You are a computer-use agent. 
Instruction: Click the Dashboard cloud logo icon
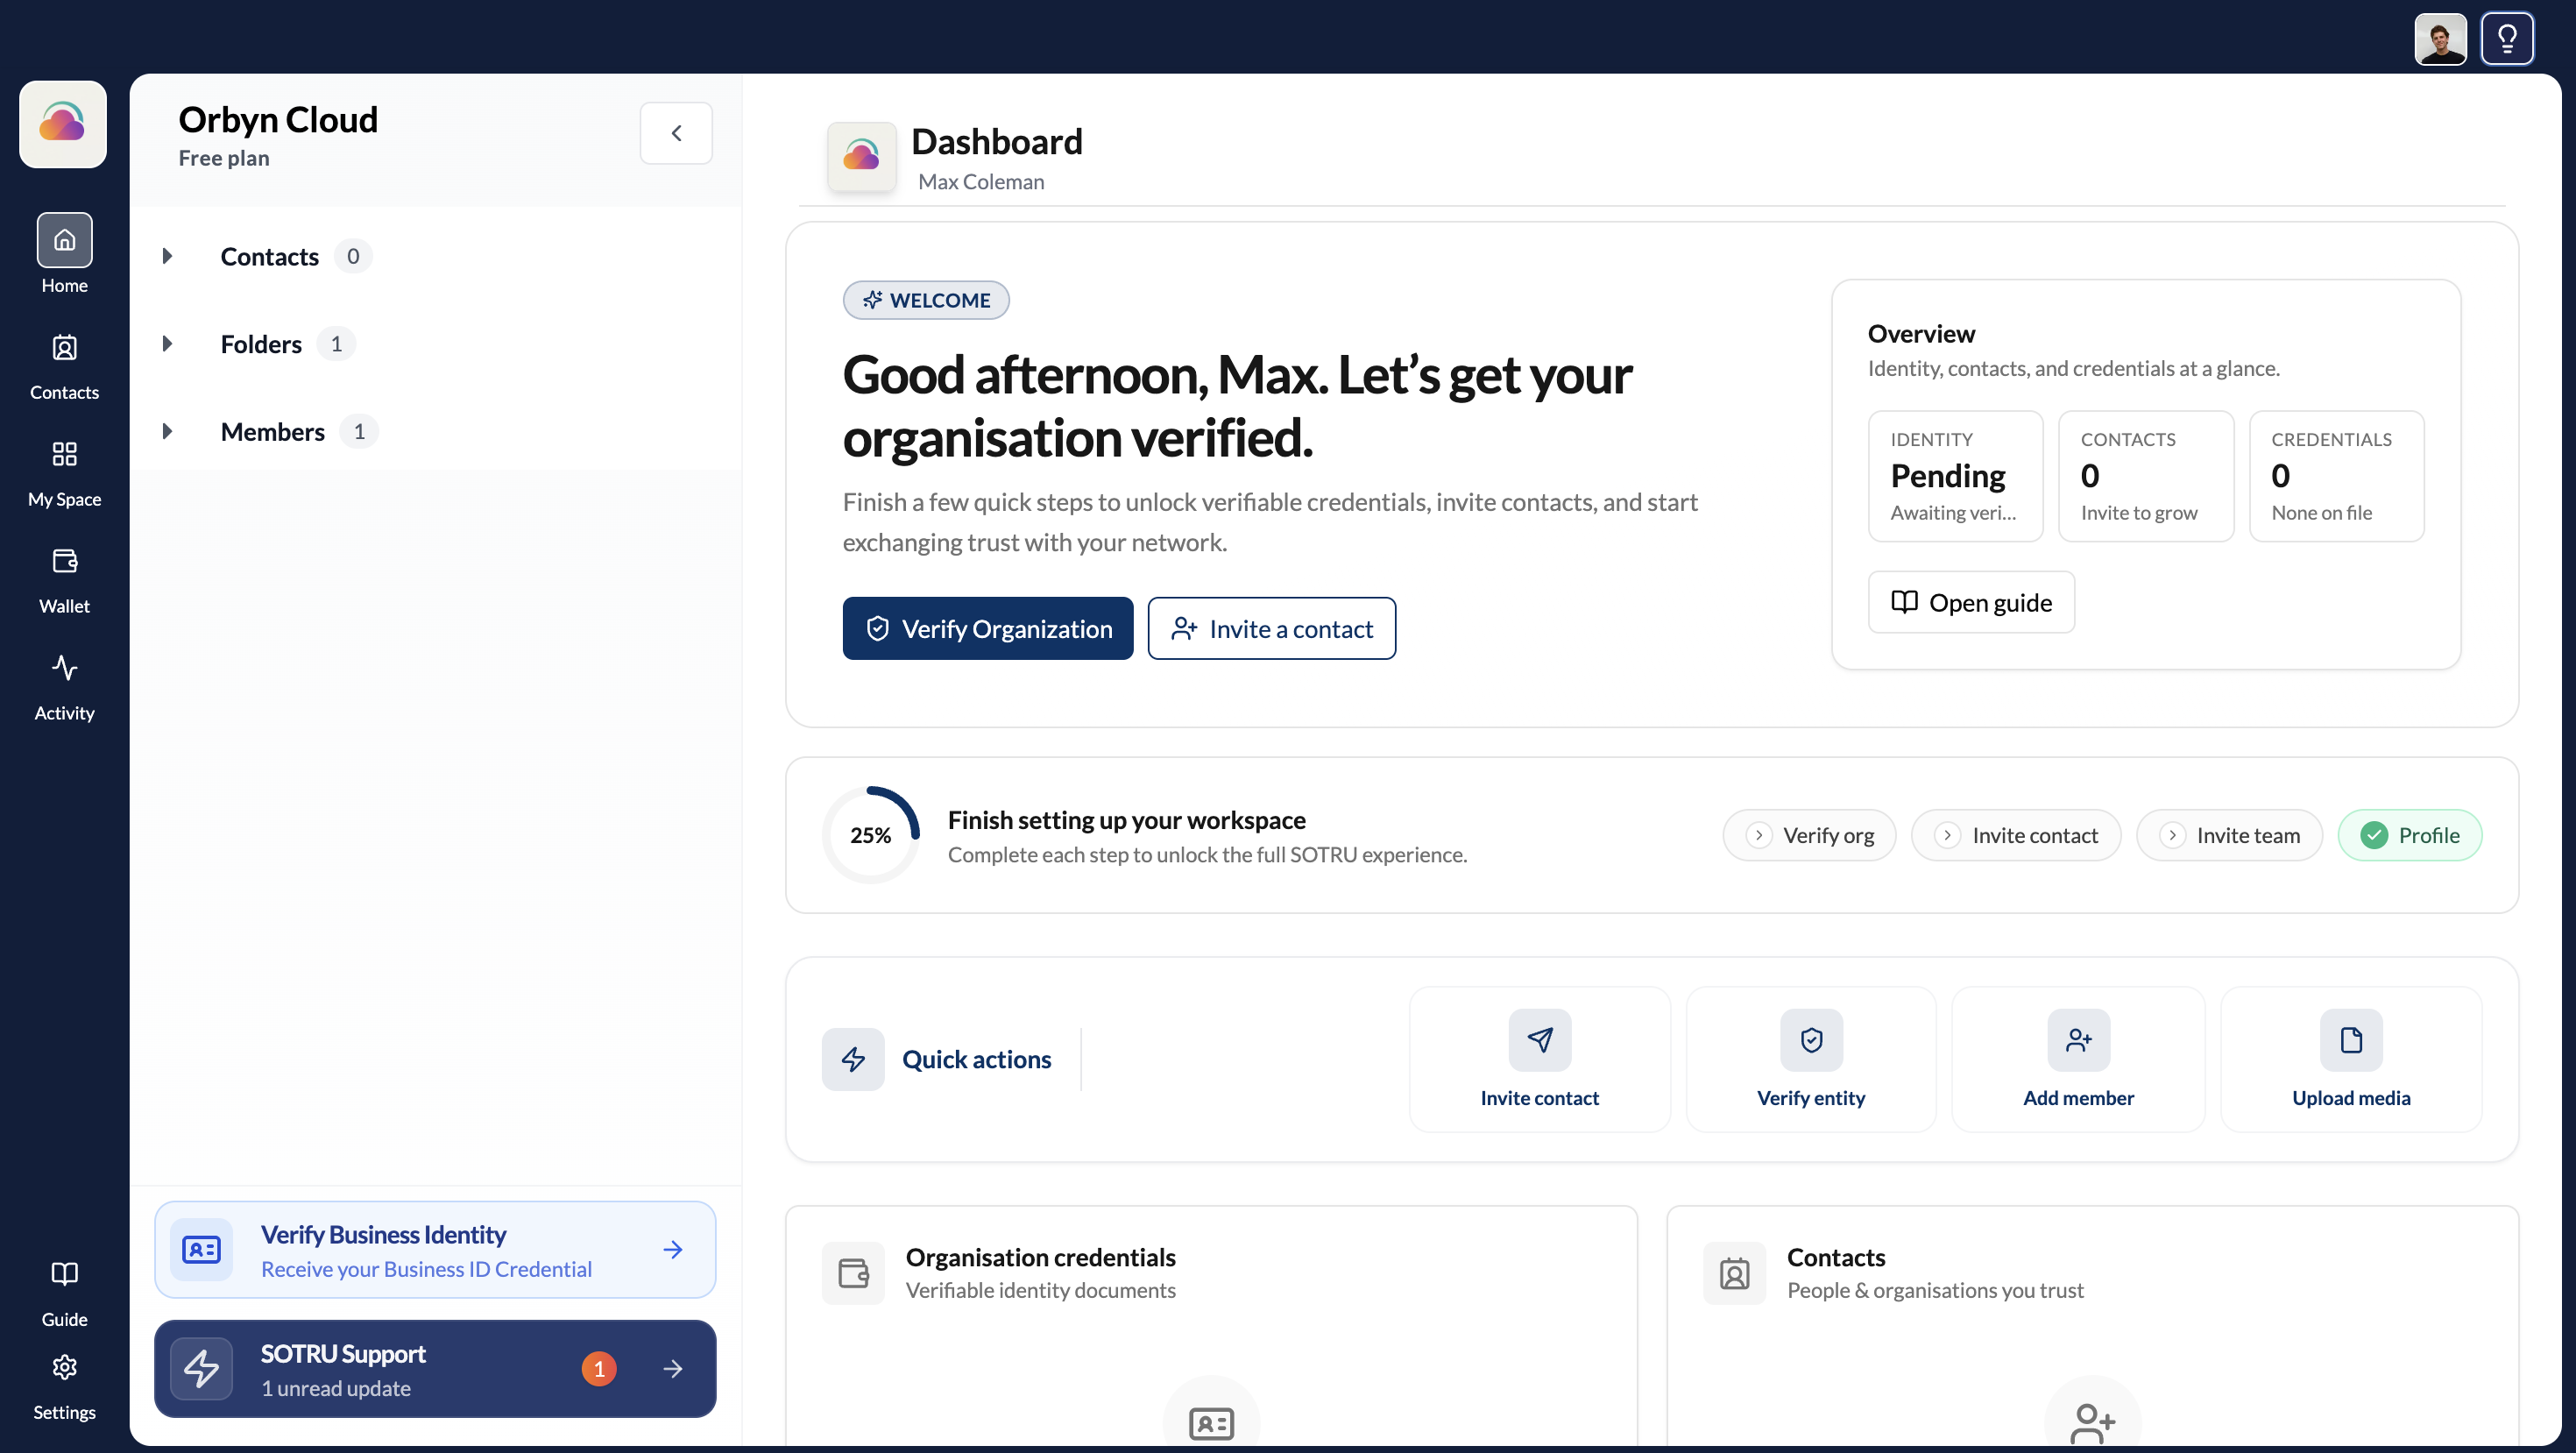pos(861,157)
